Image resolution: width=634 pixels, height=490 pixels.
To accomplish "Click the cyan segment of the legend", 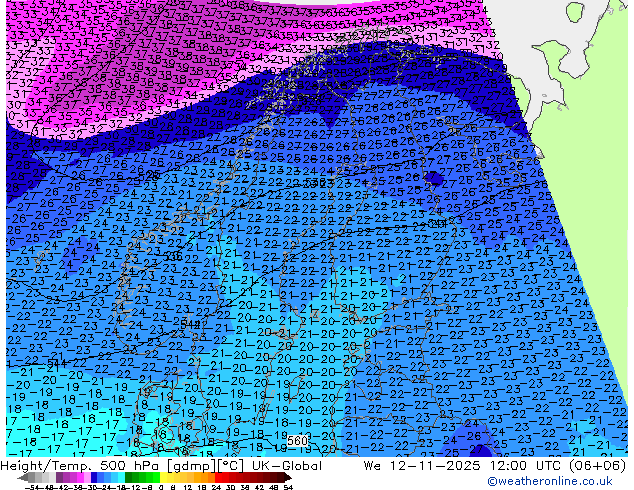I will [122, 477].
